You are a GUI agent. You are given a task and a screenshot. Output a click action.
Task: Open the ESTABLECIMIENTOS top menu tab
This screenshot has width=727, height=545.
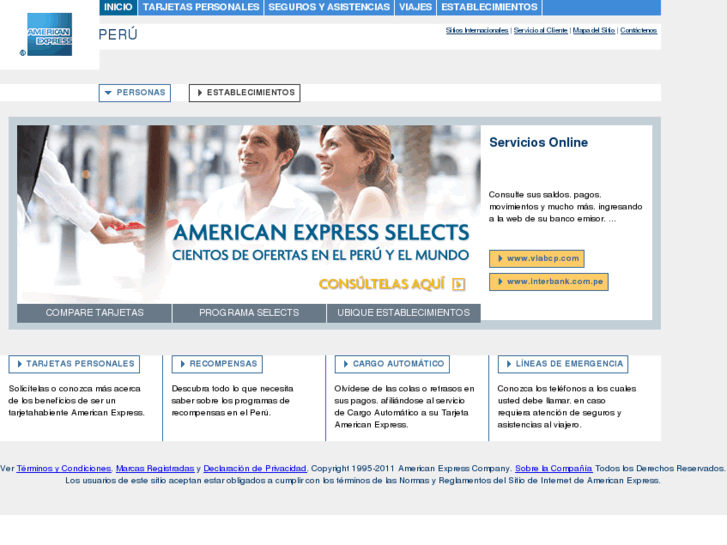[489, 7]
